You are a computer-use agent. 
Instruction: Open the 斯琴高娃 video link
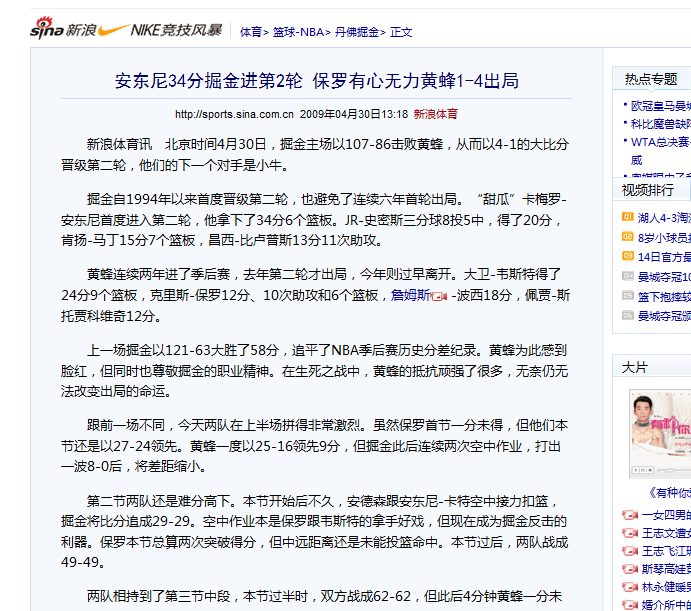click(x=666, y=569)
